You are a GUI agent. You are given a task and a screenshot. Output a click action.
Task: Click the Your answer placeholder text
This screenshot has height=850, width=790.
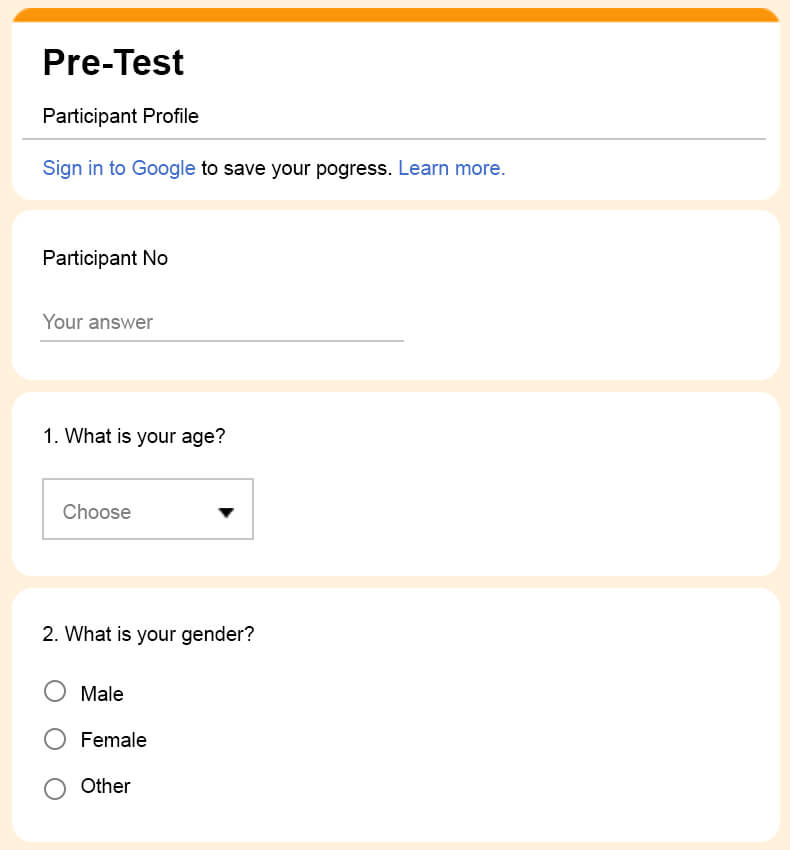click(x=98, y=322)
